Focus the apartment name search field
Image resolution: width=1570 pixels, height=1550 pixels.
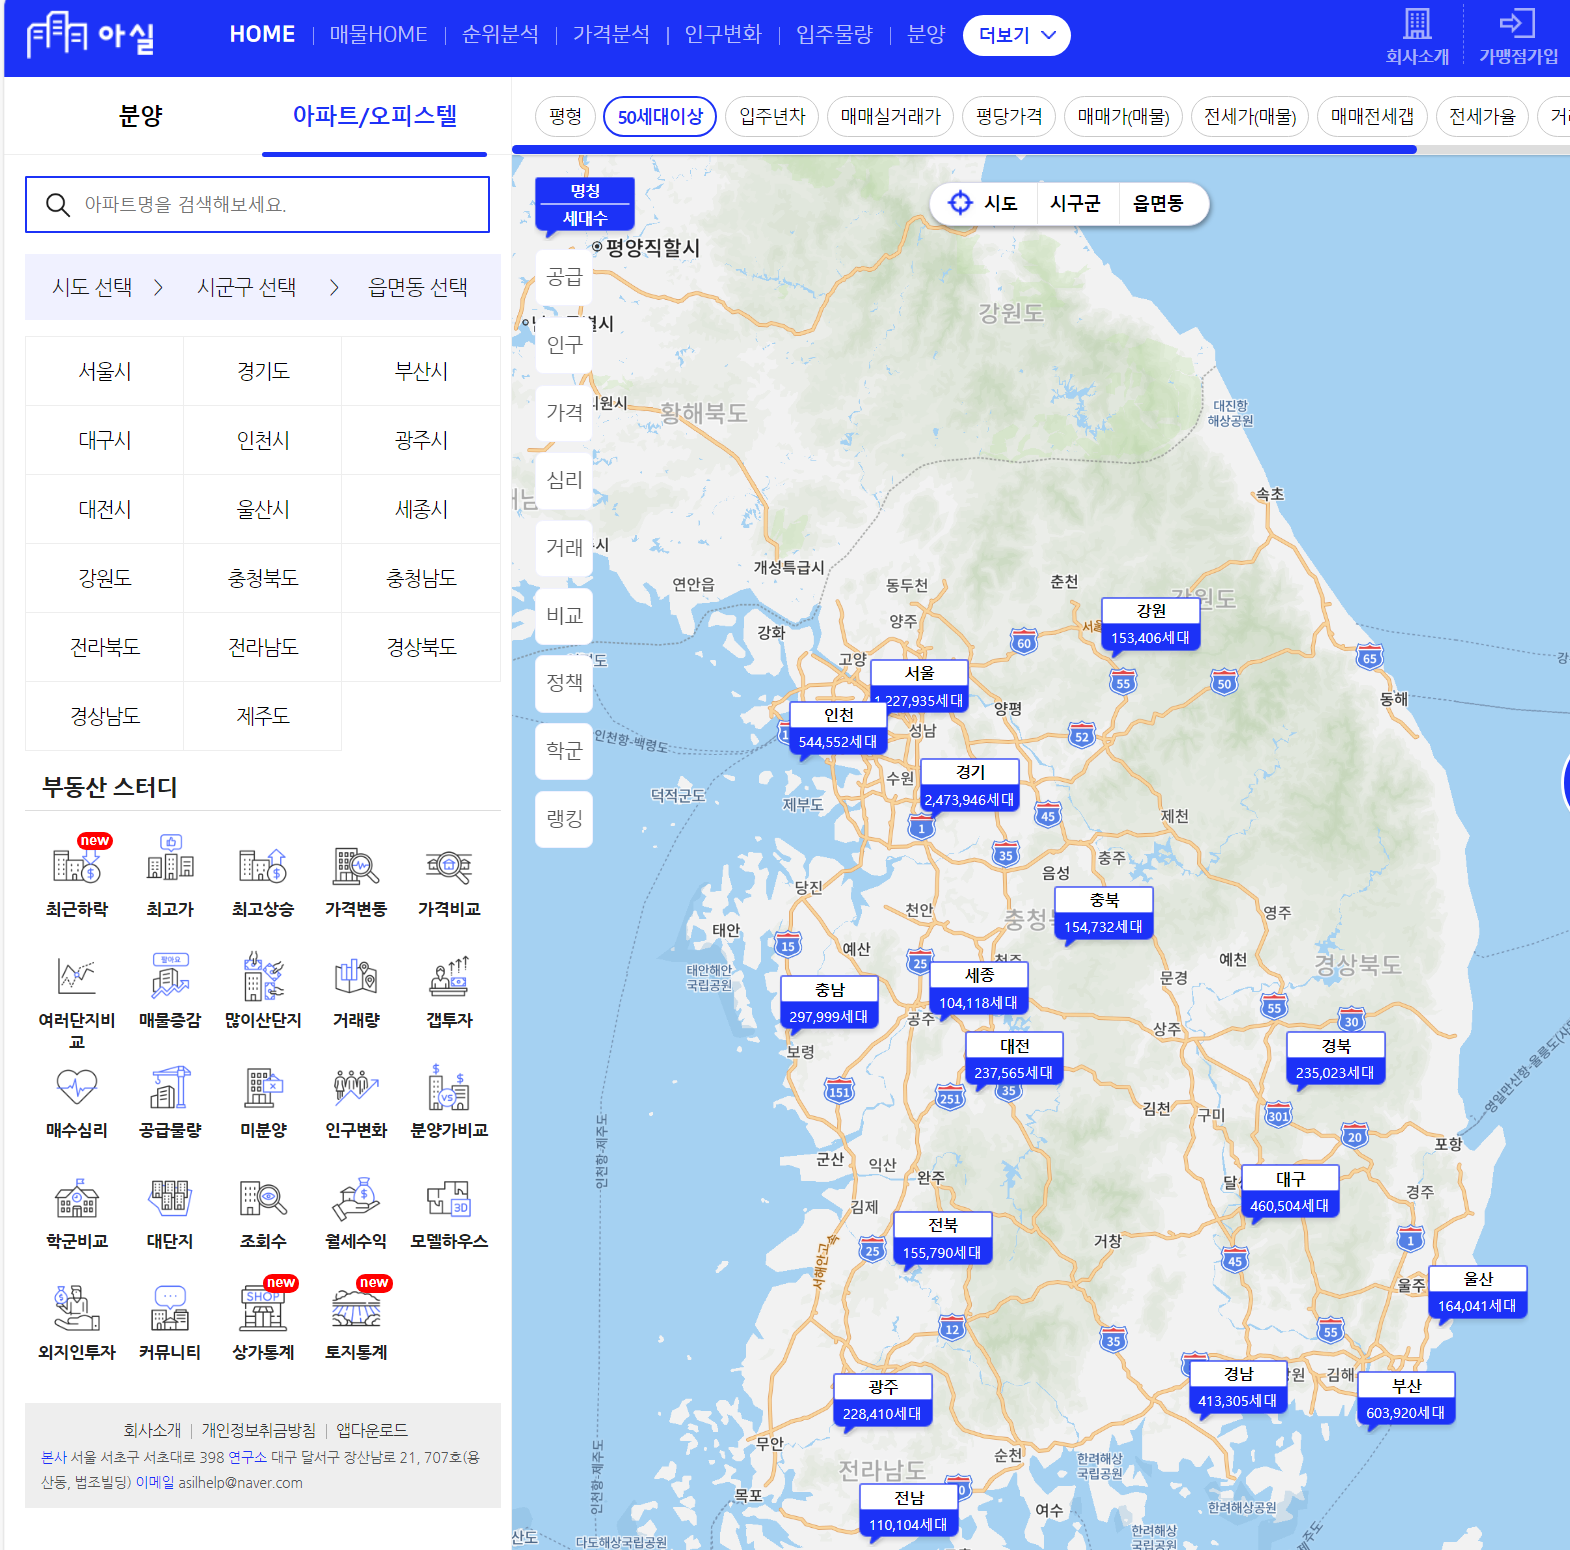point(257,204)
